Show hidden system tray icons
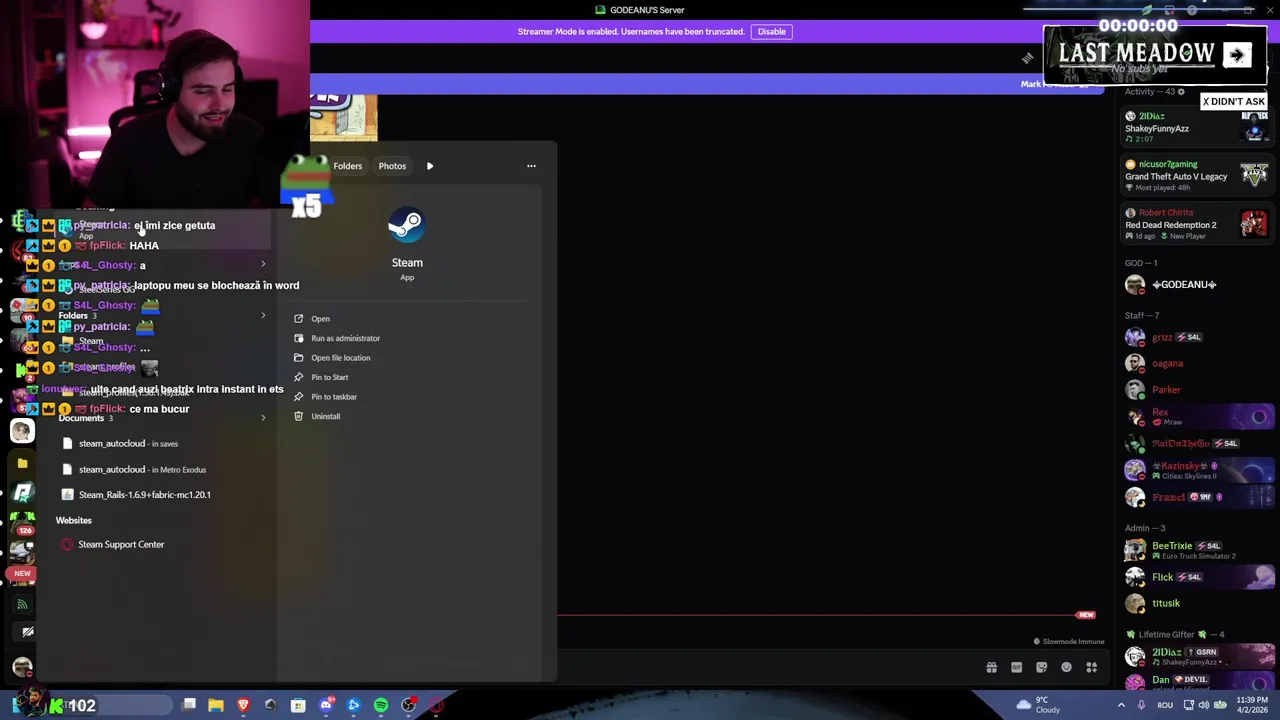This screenshot has width=1280, height=720. tap(1121, 706)
